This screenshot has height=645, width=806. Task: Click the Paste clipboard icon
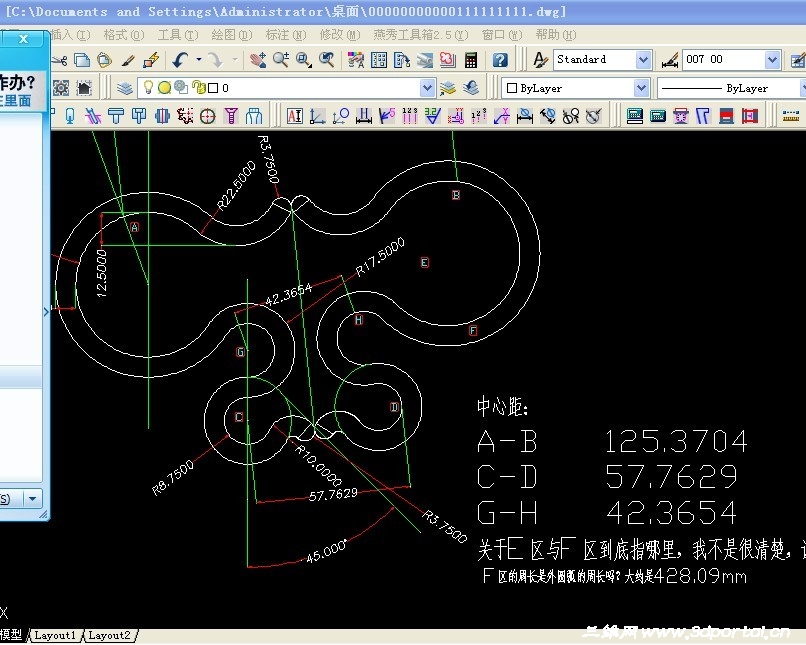pos(104,60)
